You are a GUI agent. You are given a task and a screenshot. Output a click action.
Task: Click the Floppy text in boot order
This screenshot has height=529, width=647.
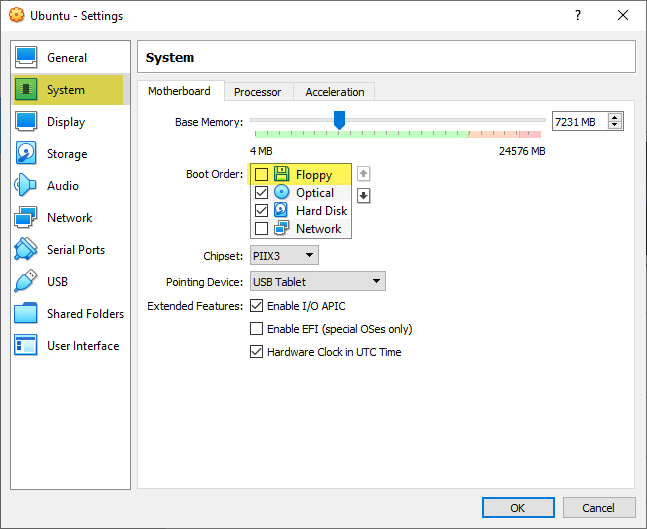pyautogui.click(x=314, y=175)
